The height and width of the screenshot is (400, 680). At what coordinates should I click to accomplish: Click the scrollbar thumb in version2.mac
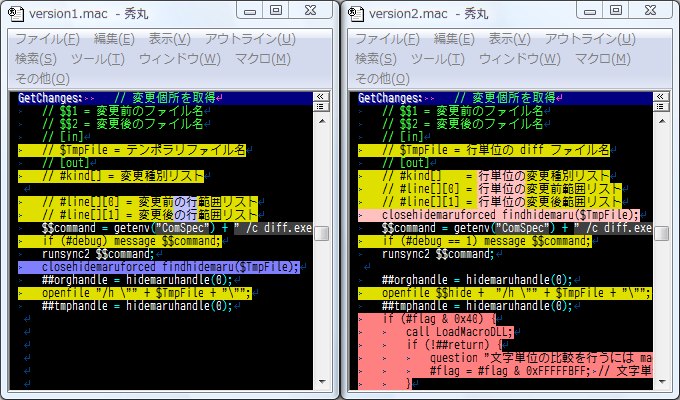pos(662,233)
